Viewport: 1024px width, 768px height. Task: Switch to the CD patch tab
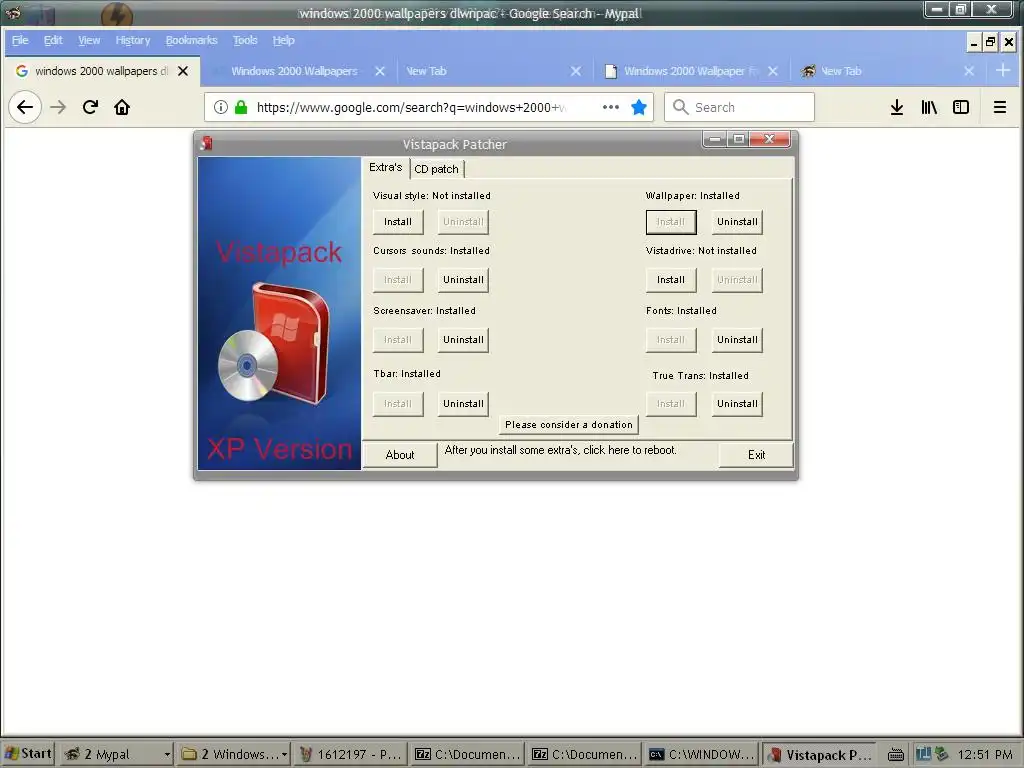[x=436, y=169]
